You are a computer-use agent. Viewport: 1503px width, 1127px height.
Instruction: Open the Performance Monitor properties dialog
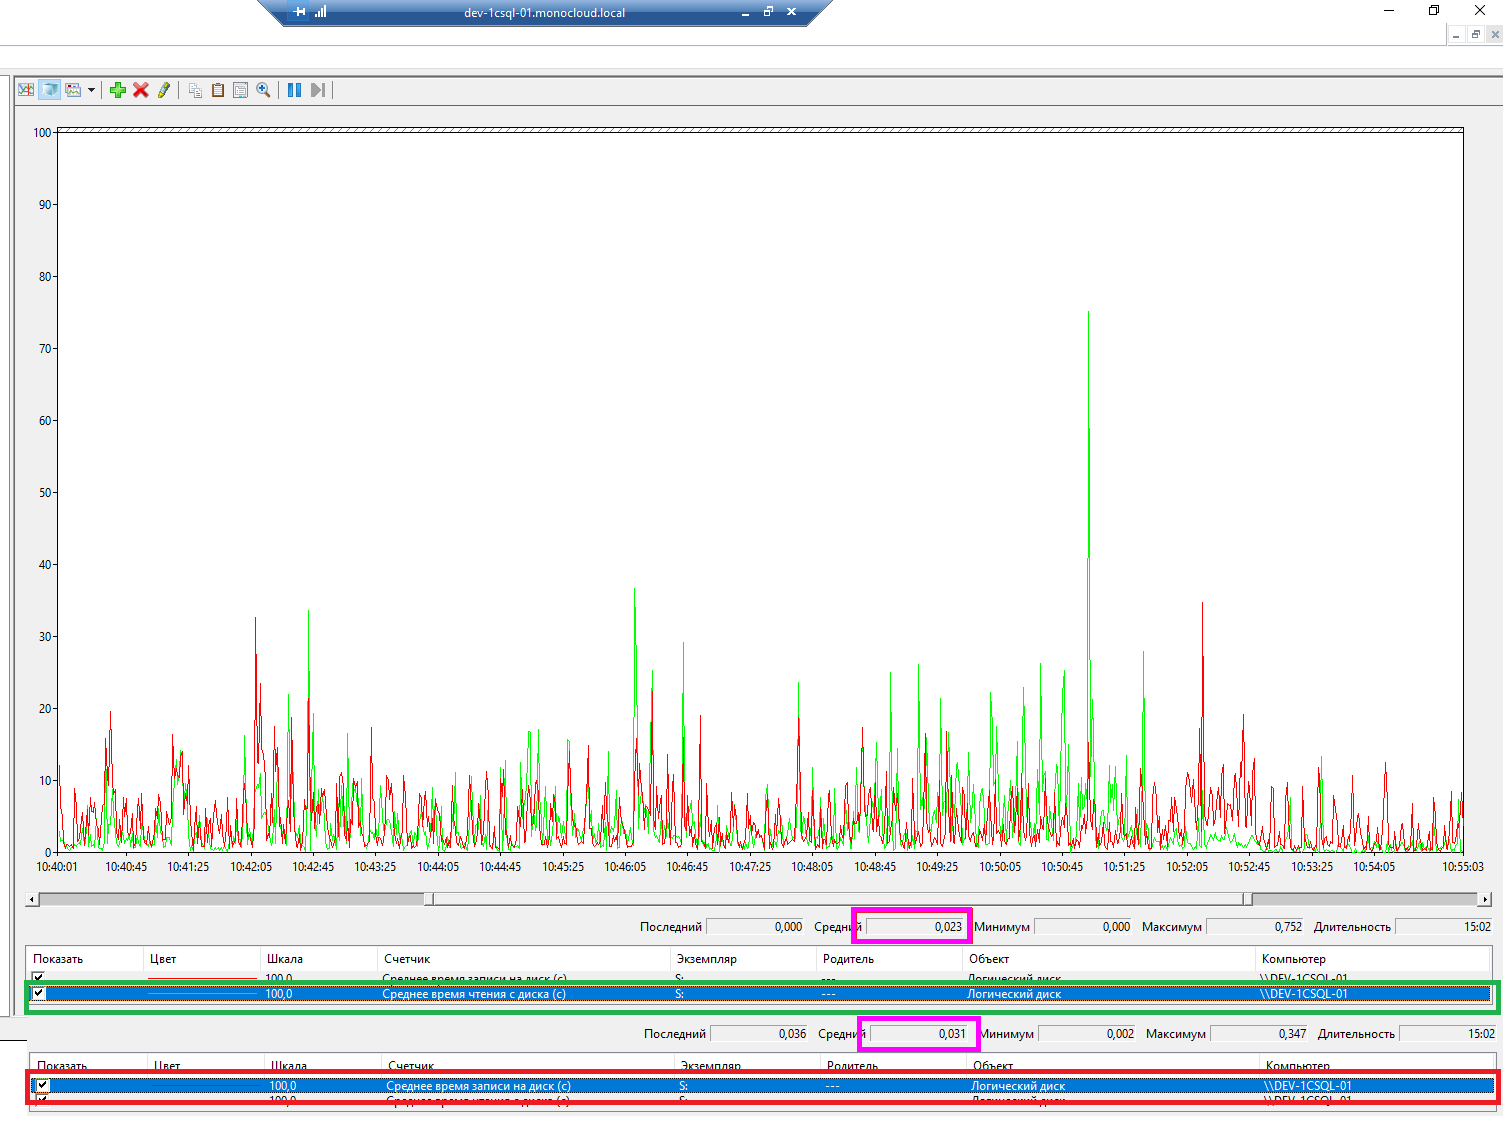(240, 90)
